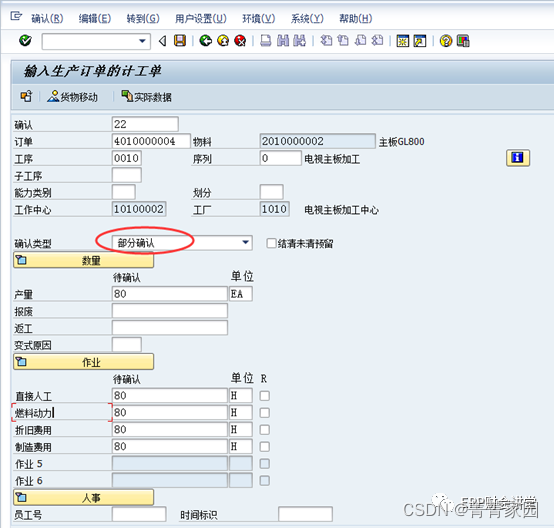This screenshot has height=528, width=554.
Task: Click the 工序 field showing 0010
Action: [x=127, y=158]
